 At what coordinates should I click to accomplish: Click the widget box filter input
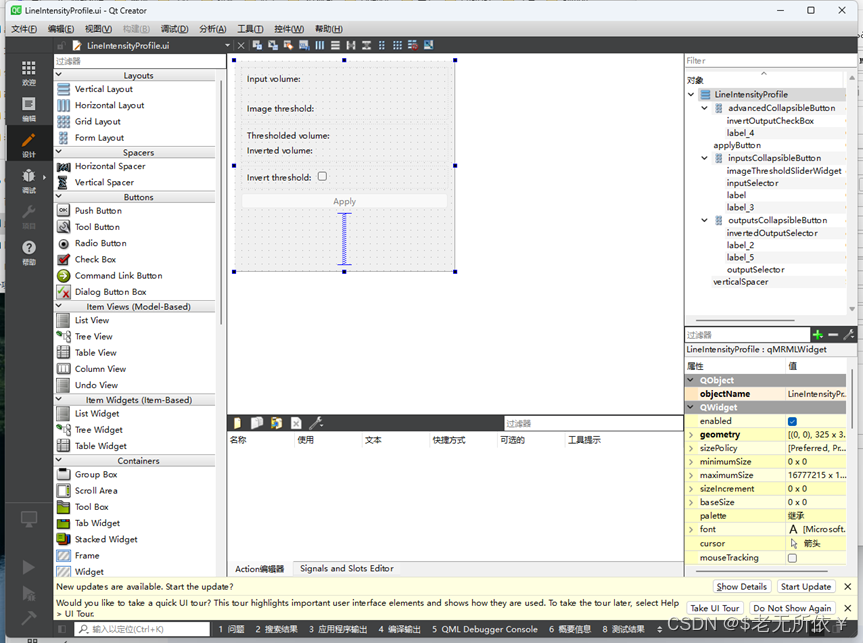click(140, 61)
